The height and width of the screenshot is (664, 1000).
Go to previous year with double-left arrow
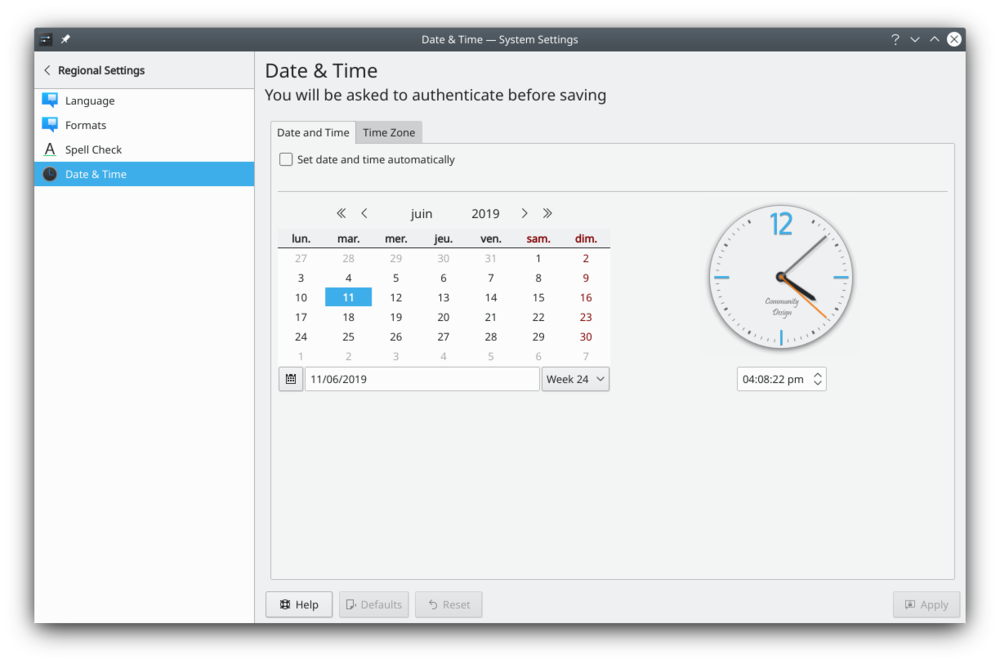pos(341,213)
